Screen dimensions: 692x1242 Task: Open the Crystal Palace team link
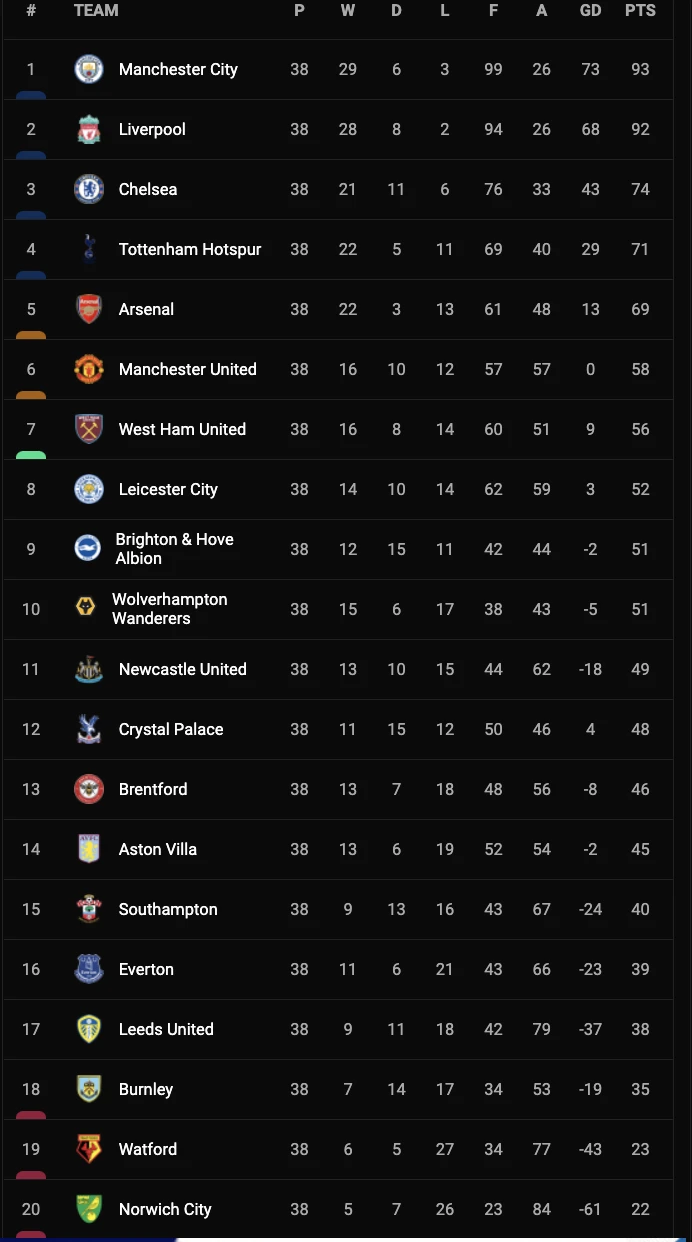[x=170, y=729]
